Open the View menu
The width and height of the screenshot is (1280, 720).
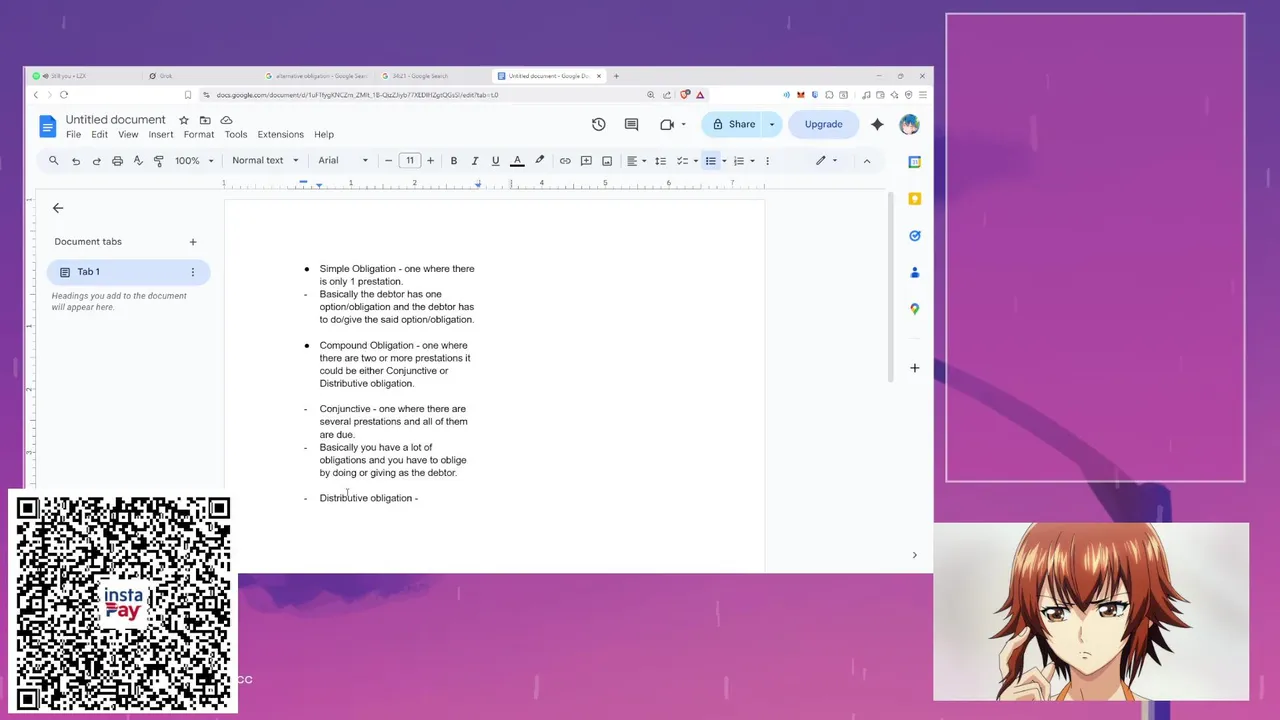pos(128,134)
